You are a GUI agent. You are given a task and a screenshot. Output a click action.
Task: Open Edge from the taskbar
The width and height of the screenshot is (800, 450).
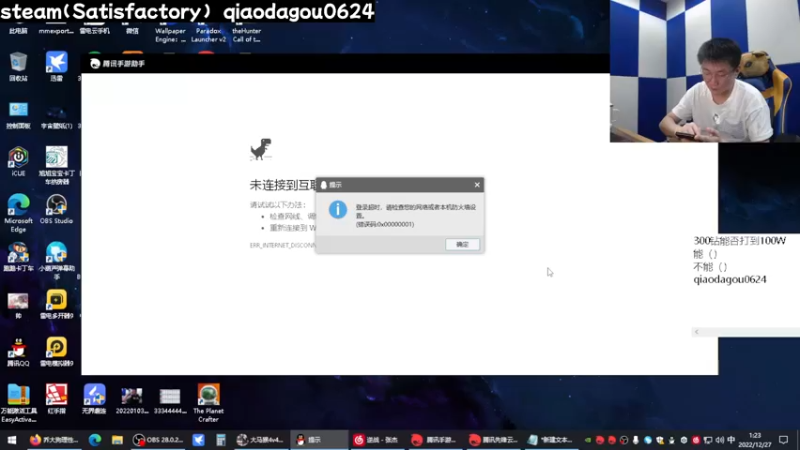95,440
